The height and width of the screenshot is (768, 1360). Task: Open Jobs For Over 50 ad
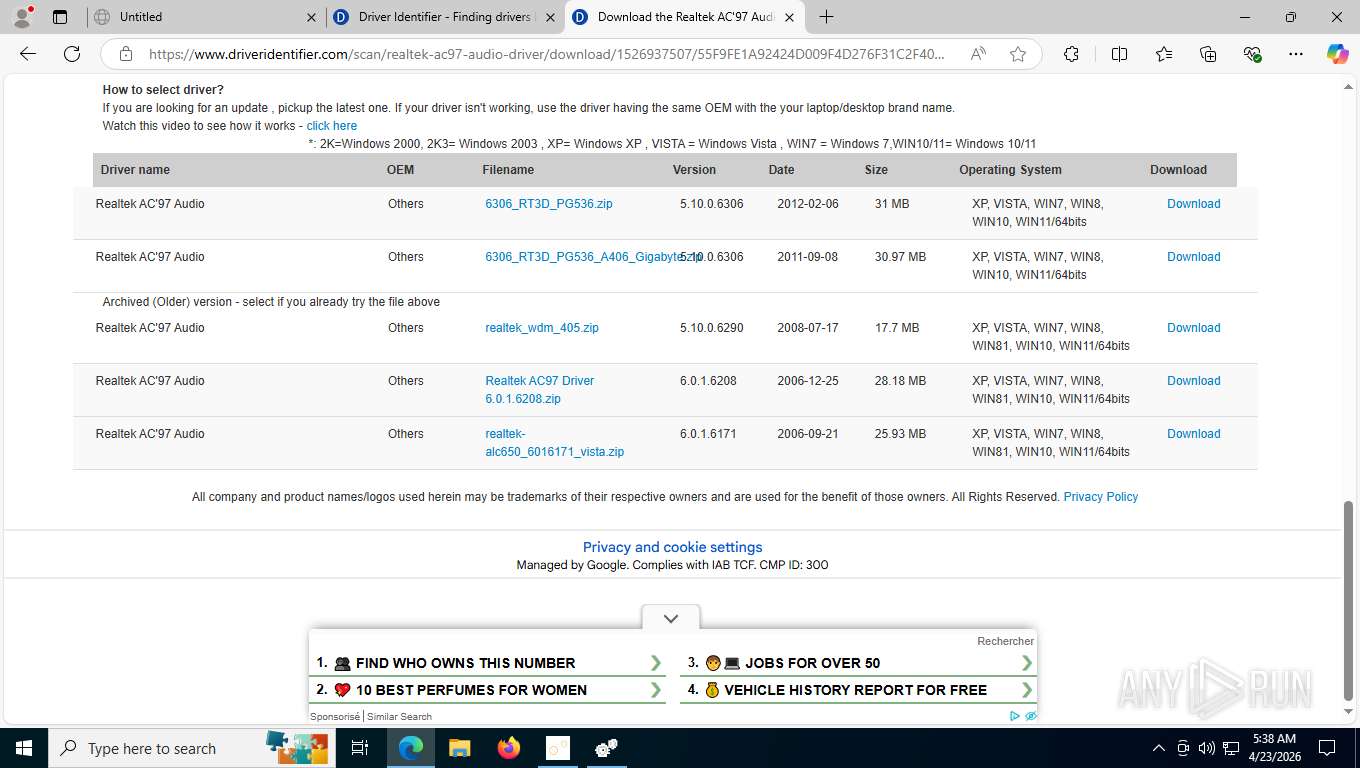coord(859,663)
